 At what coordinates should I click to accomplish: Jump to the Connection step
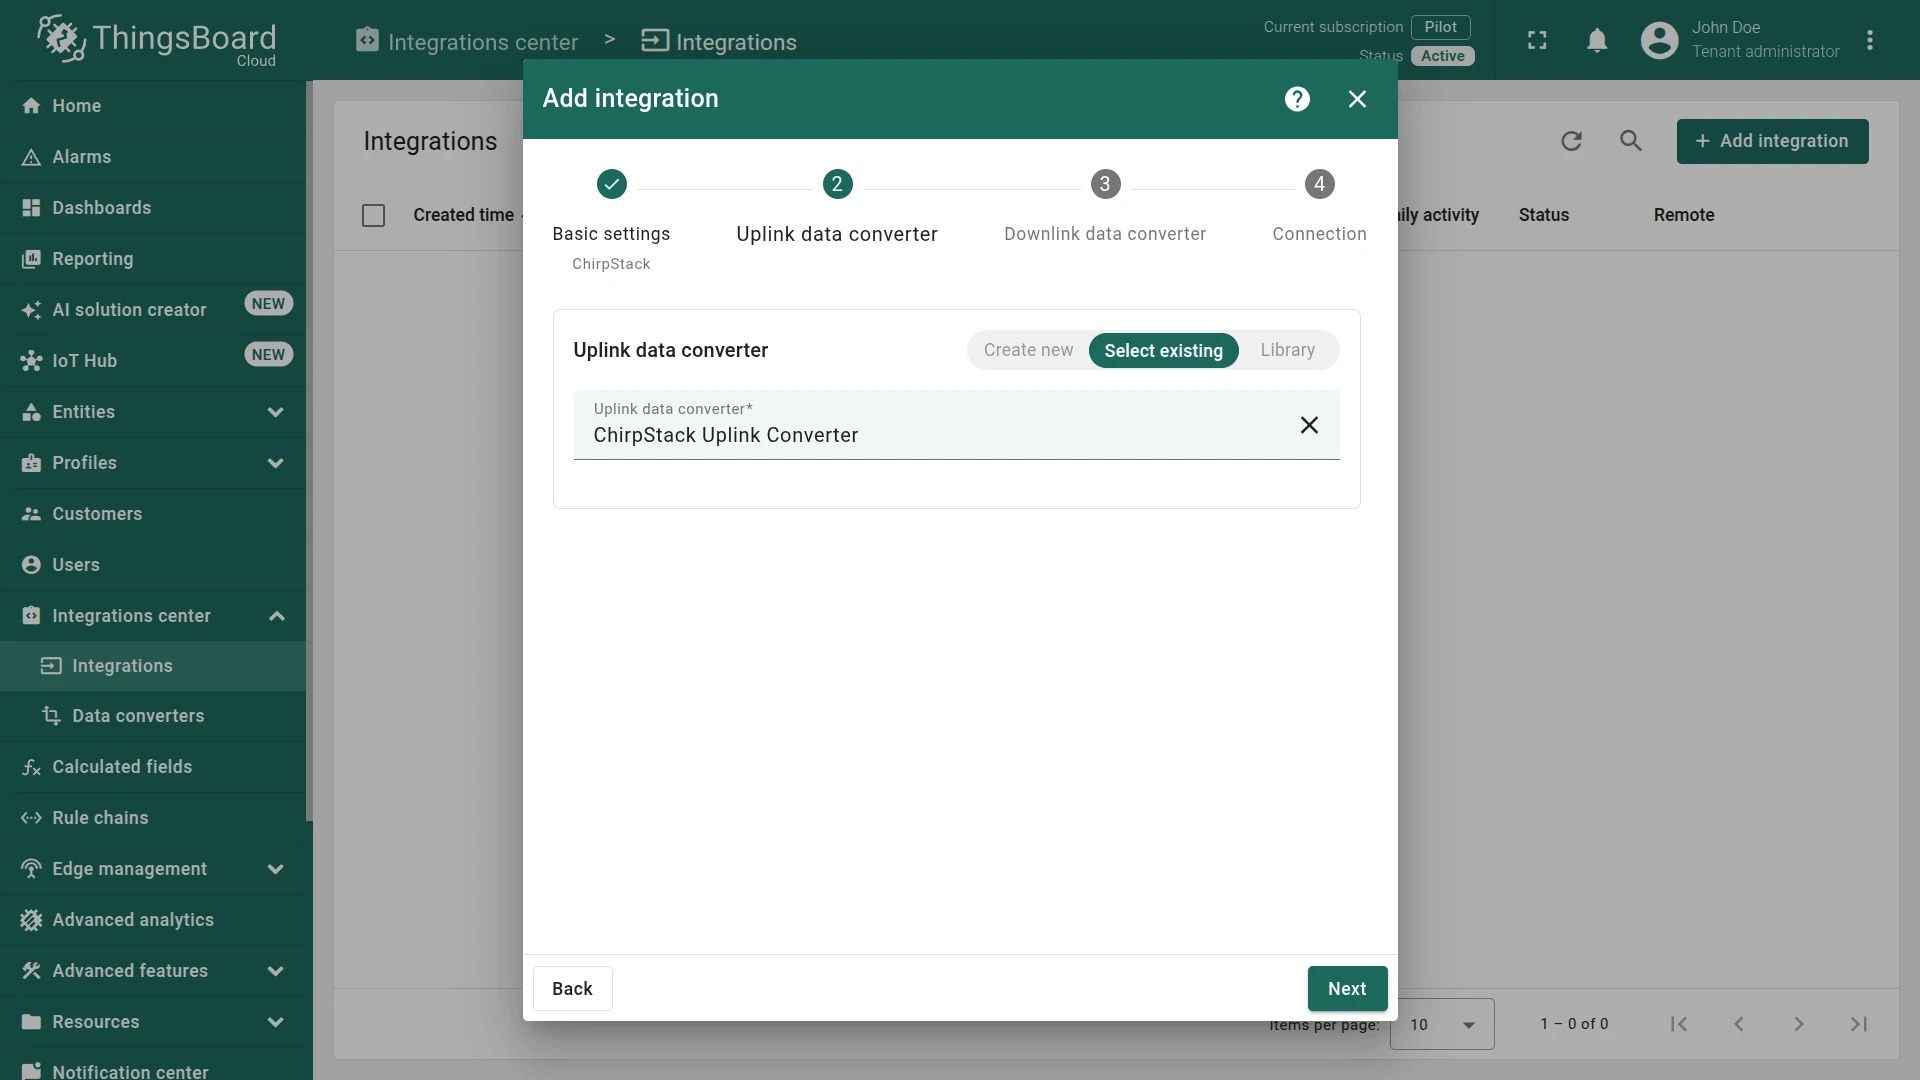(1319, 208)
